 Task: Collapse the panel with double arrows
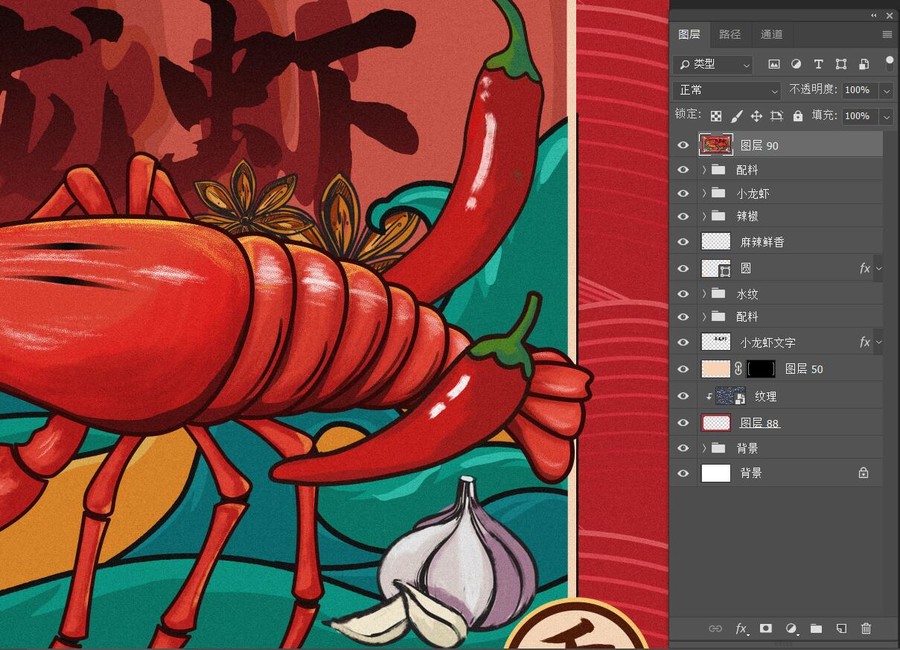point(874,16)
